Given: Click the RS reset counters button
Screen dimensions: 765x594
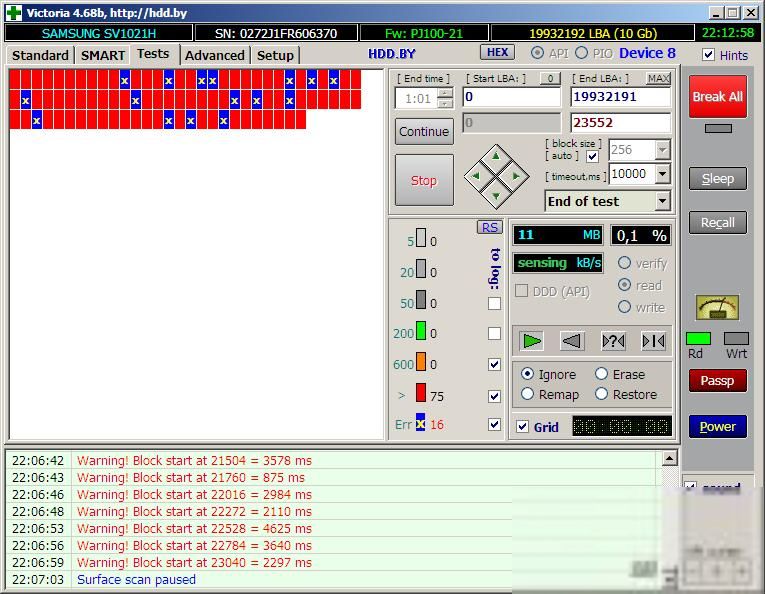Looking at the screenshot, I should coord(489,227).
